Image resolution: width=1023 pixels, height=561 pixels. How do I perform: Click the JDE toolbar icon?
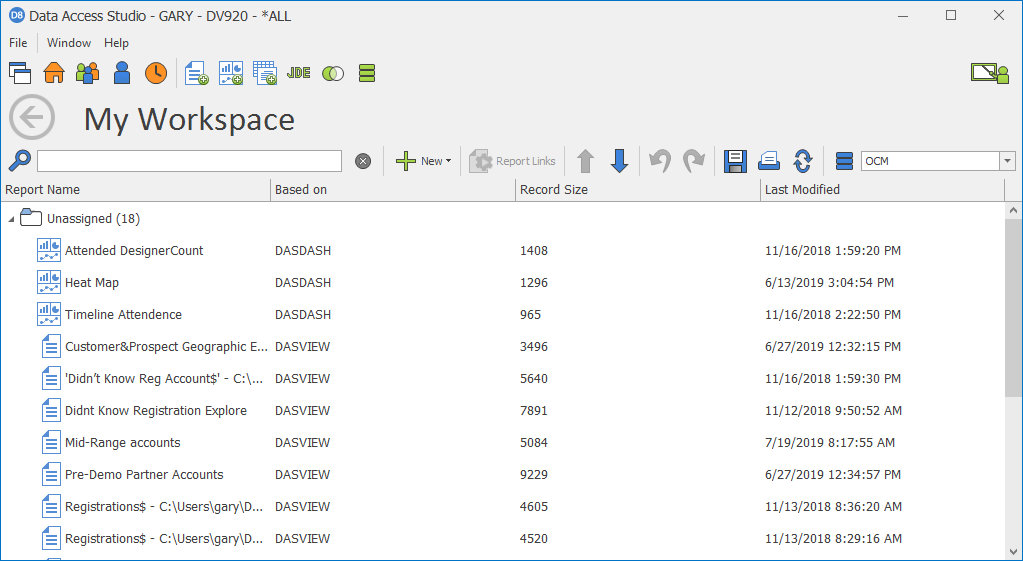pos(299,73)
